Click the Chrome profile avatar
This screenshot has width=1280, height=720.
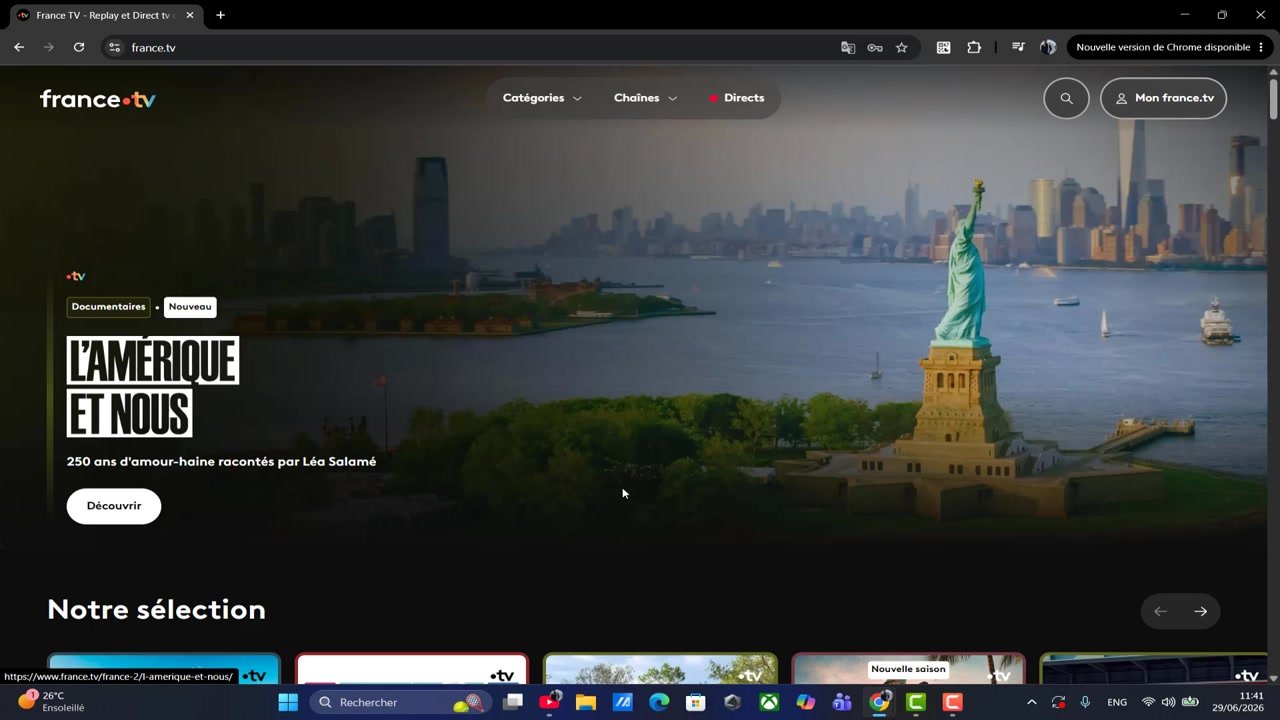pyautogui.click(x=1048, y=47)
